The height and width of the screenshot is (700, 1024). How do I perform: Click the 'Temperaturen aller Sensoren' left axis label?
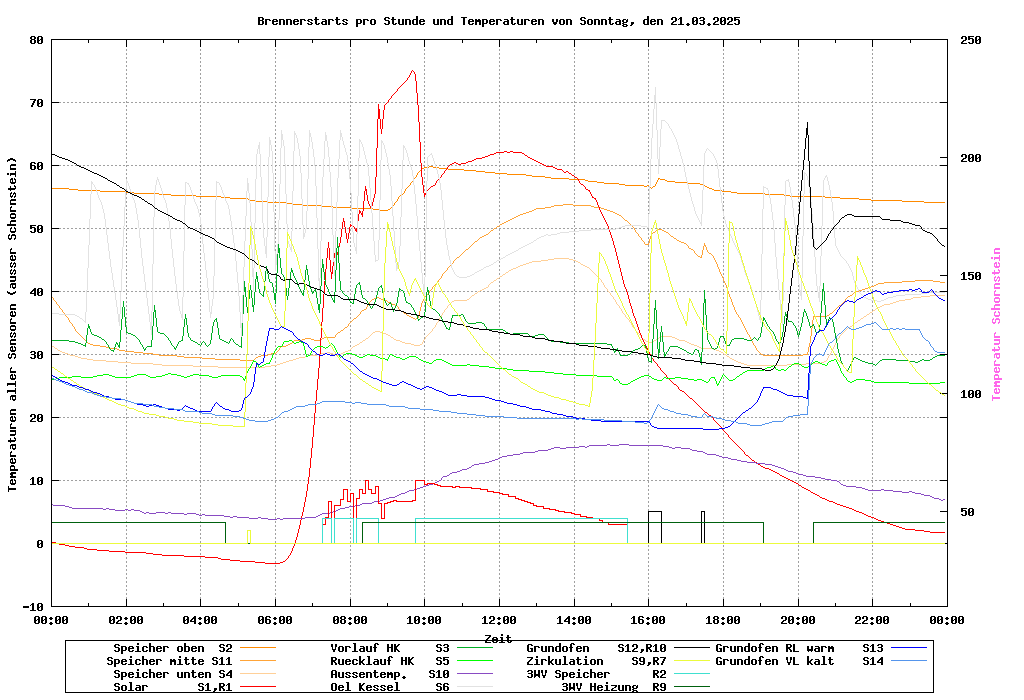click(13, 324)
